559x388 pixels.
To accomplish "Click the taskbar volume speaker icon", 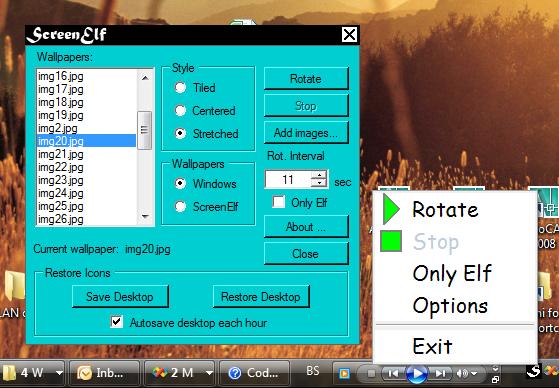I will click(462, 373).
